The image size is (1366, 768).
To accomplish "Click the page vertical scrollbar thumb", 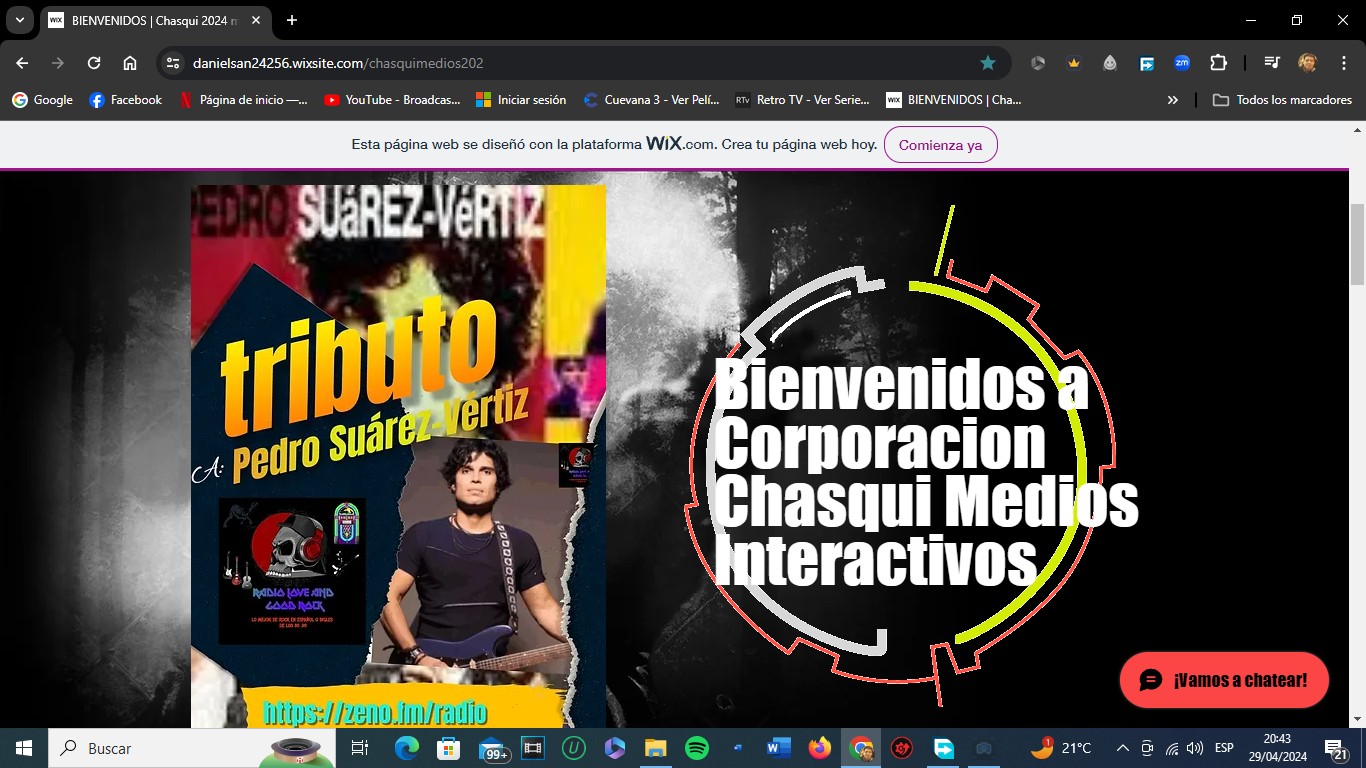I will [1357, 245].
